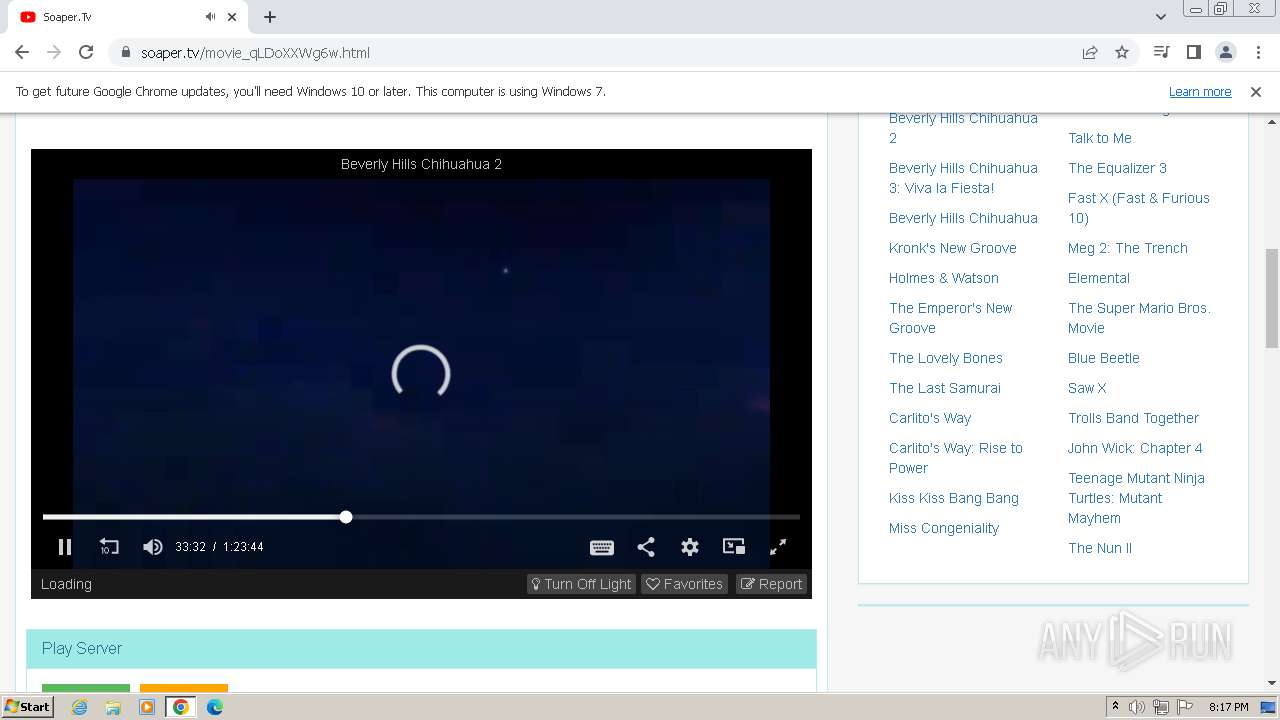Image resolution: width=1280 pixels, height=720 pixels.
Task: Enter fullscreen on the video player
Action: [778, 547]
